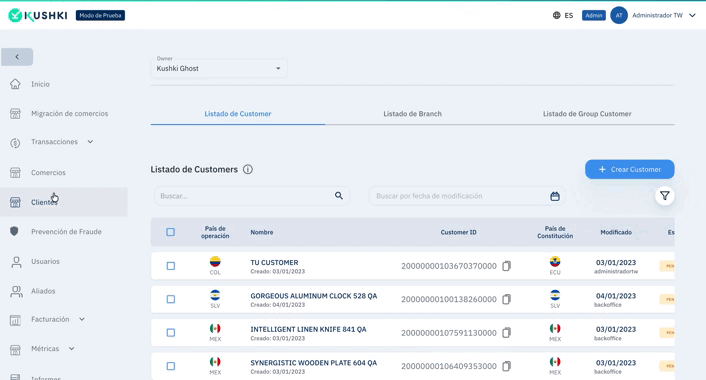Check the SYNERGISTIC WOODEN PLATE row checkbox
706x380 pixels.
tap(171, 366)
